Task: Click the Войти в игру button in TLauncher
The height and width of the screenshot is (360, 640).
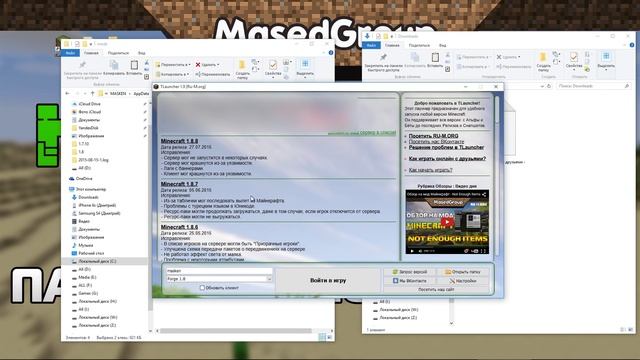Action: pos(328,280)
